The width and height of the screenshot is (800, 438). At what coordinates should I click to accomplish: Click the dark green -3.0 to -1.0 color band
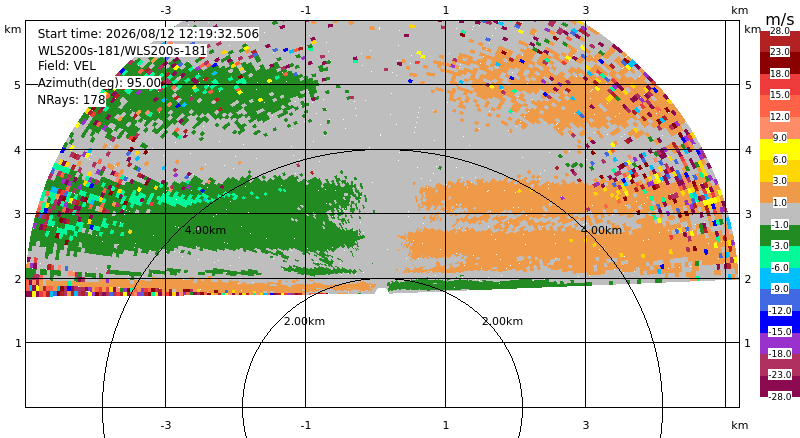(x=780, y=235)
